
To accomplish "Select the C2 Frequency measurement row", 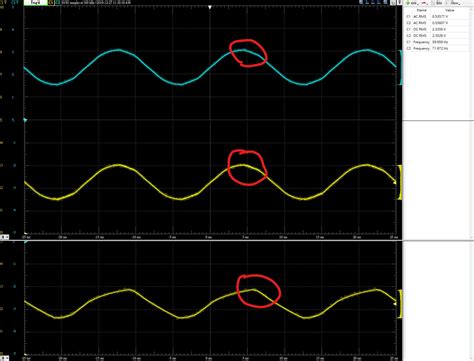I will 437,49.
